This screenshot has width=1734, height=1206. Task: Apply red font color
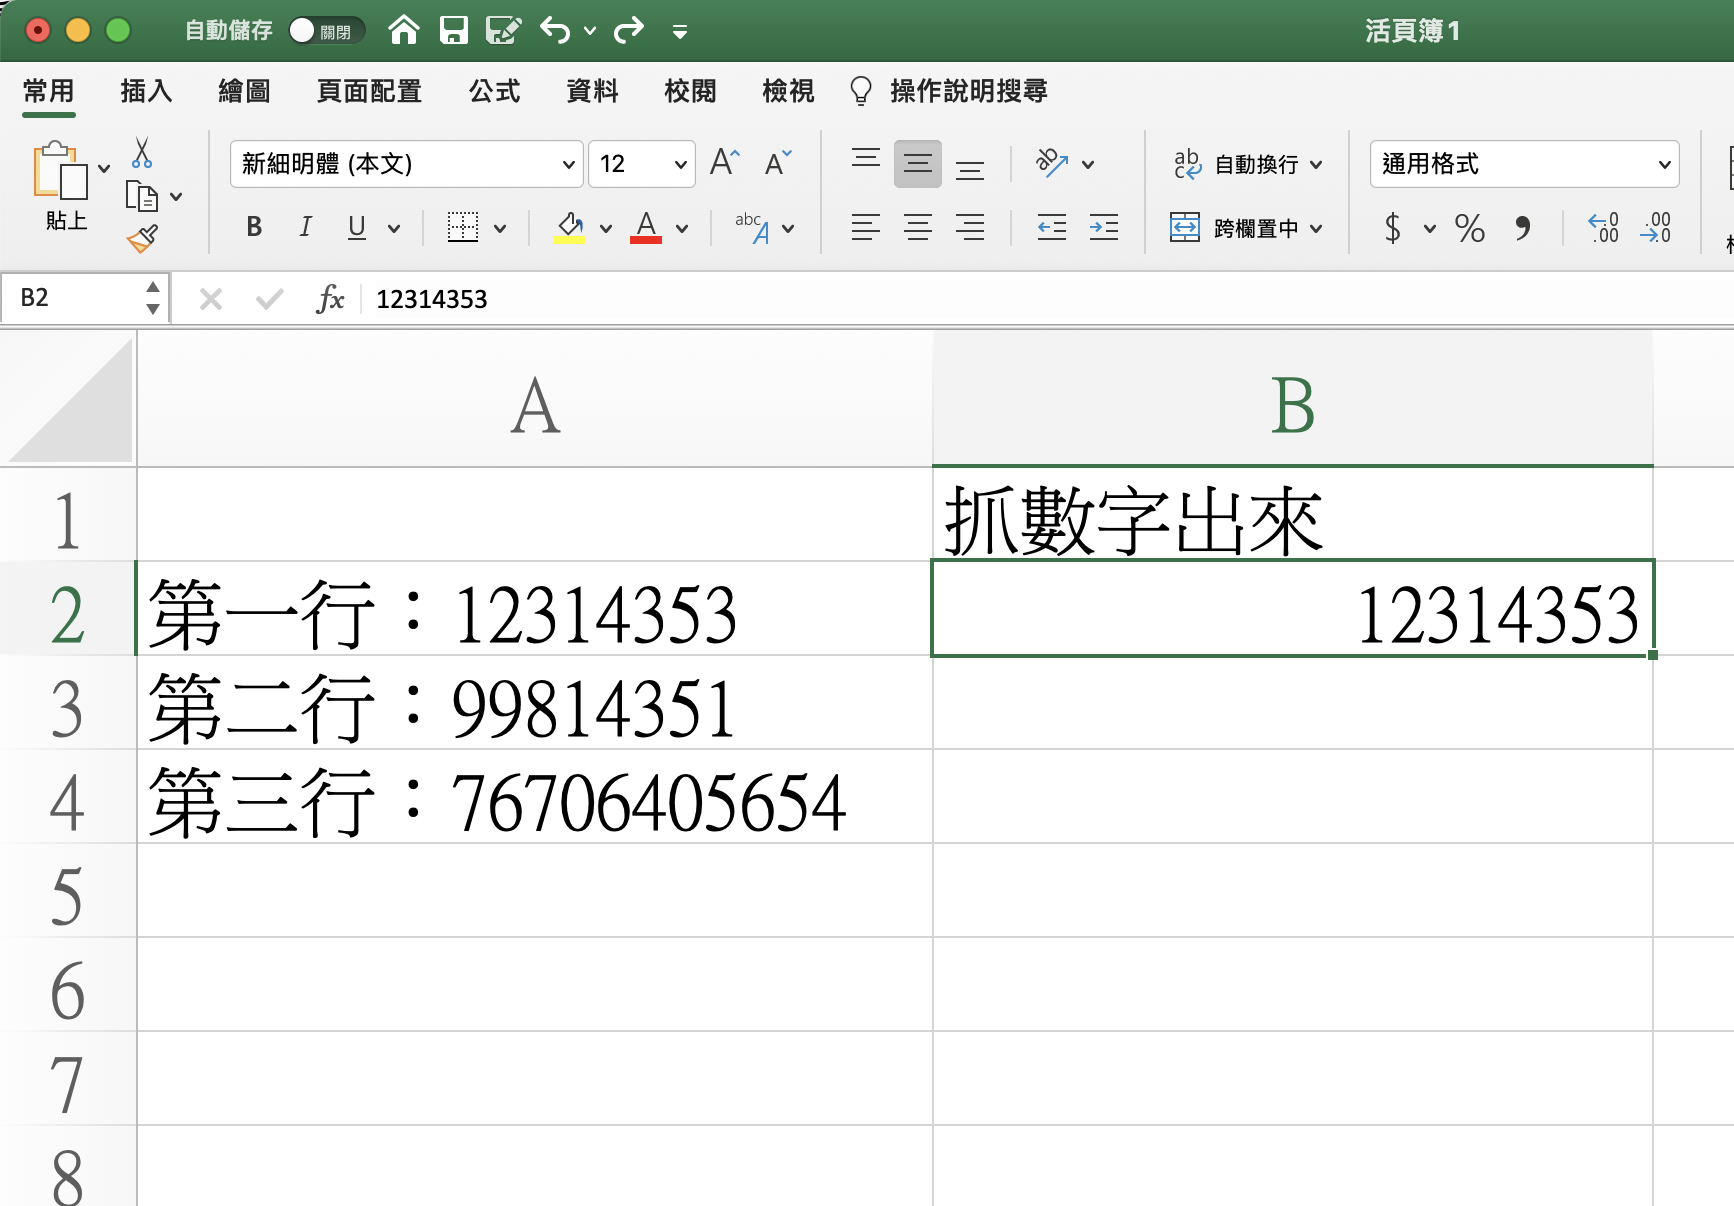pyautogui.click(x=646, y=228)
